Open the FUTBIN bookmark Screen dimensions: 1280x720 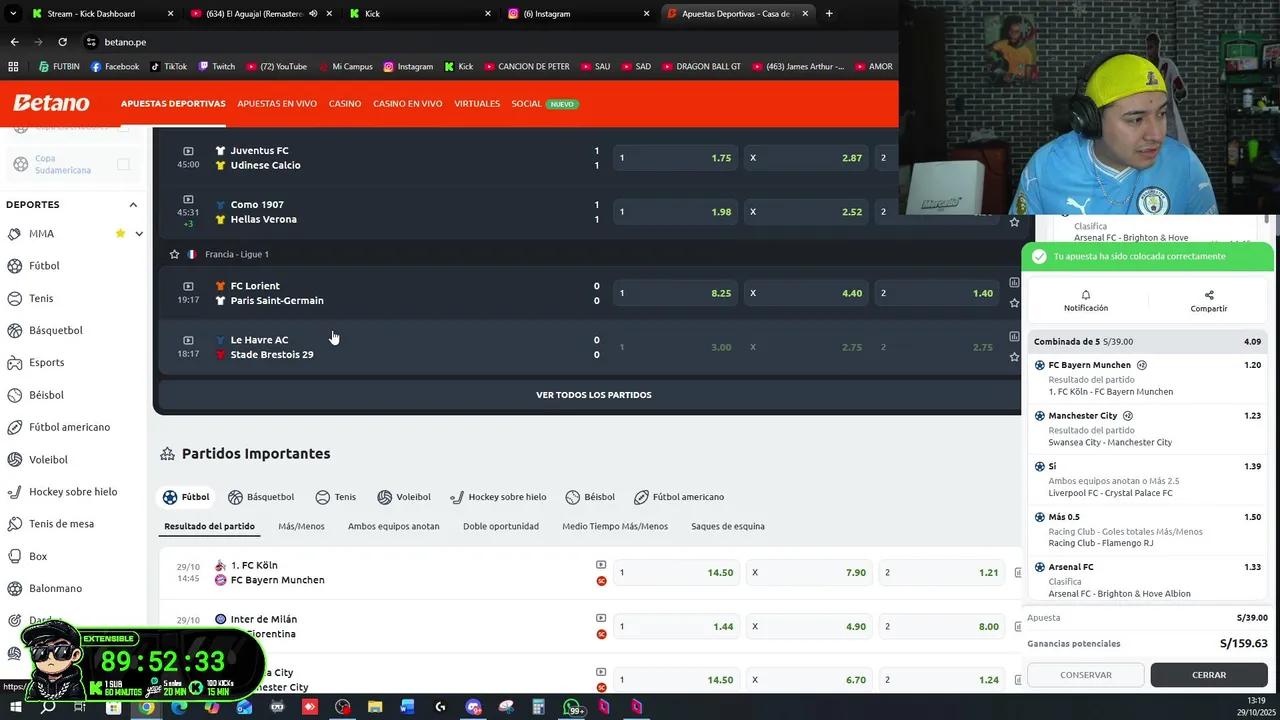59,67
